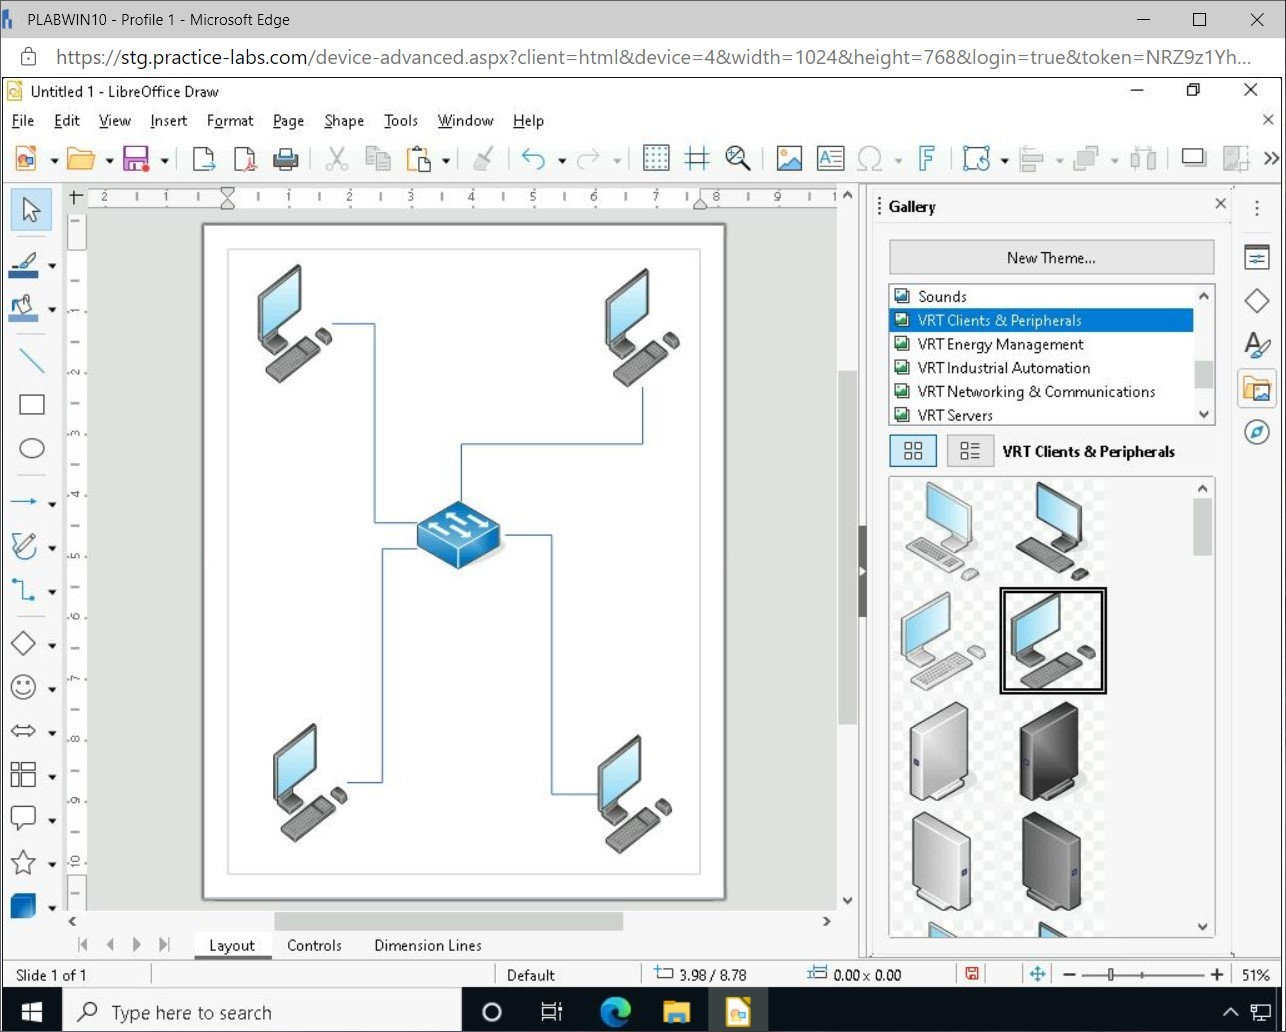Expand the Save button dropdown arrow

(x=164, y=160)
